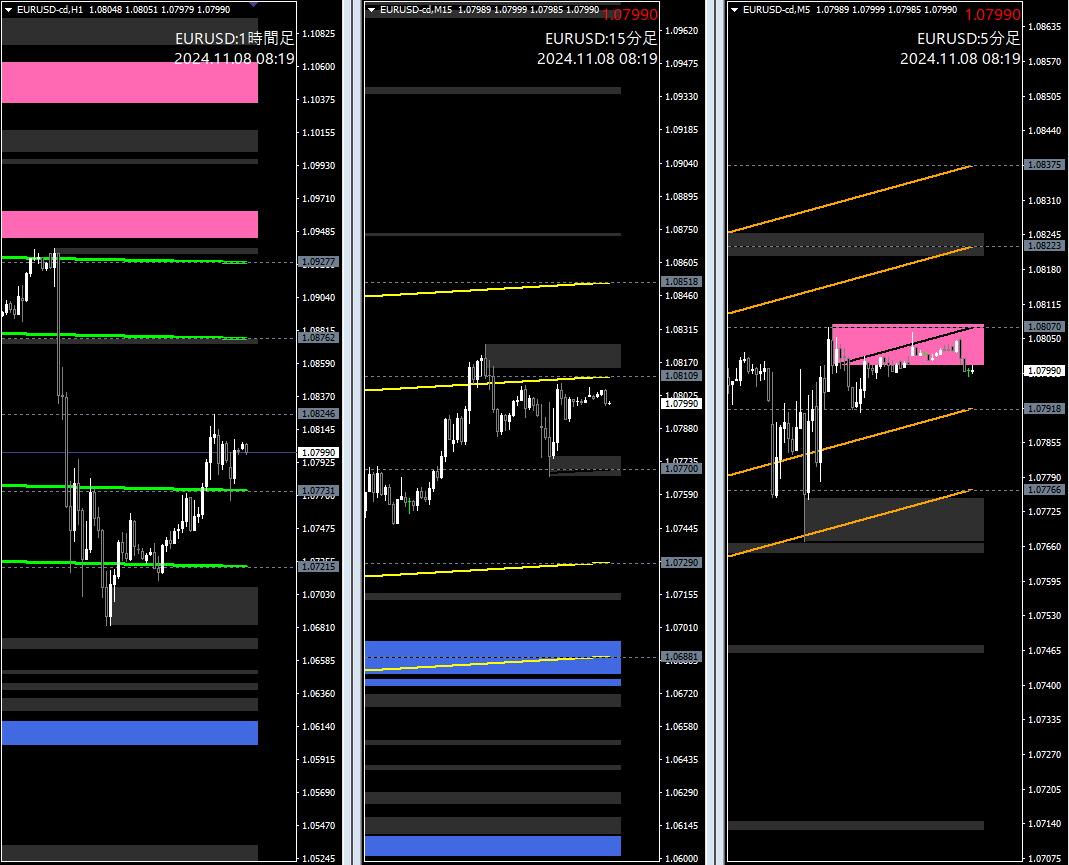Select the green line at 1.07731 on H1
The image size is (1069, 865).
point(125,488)
